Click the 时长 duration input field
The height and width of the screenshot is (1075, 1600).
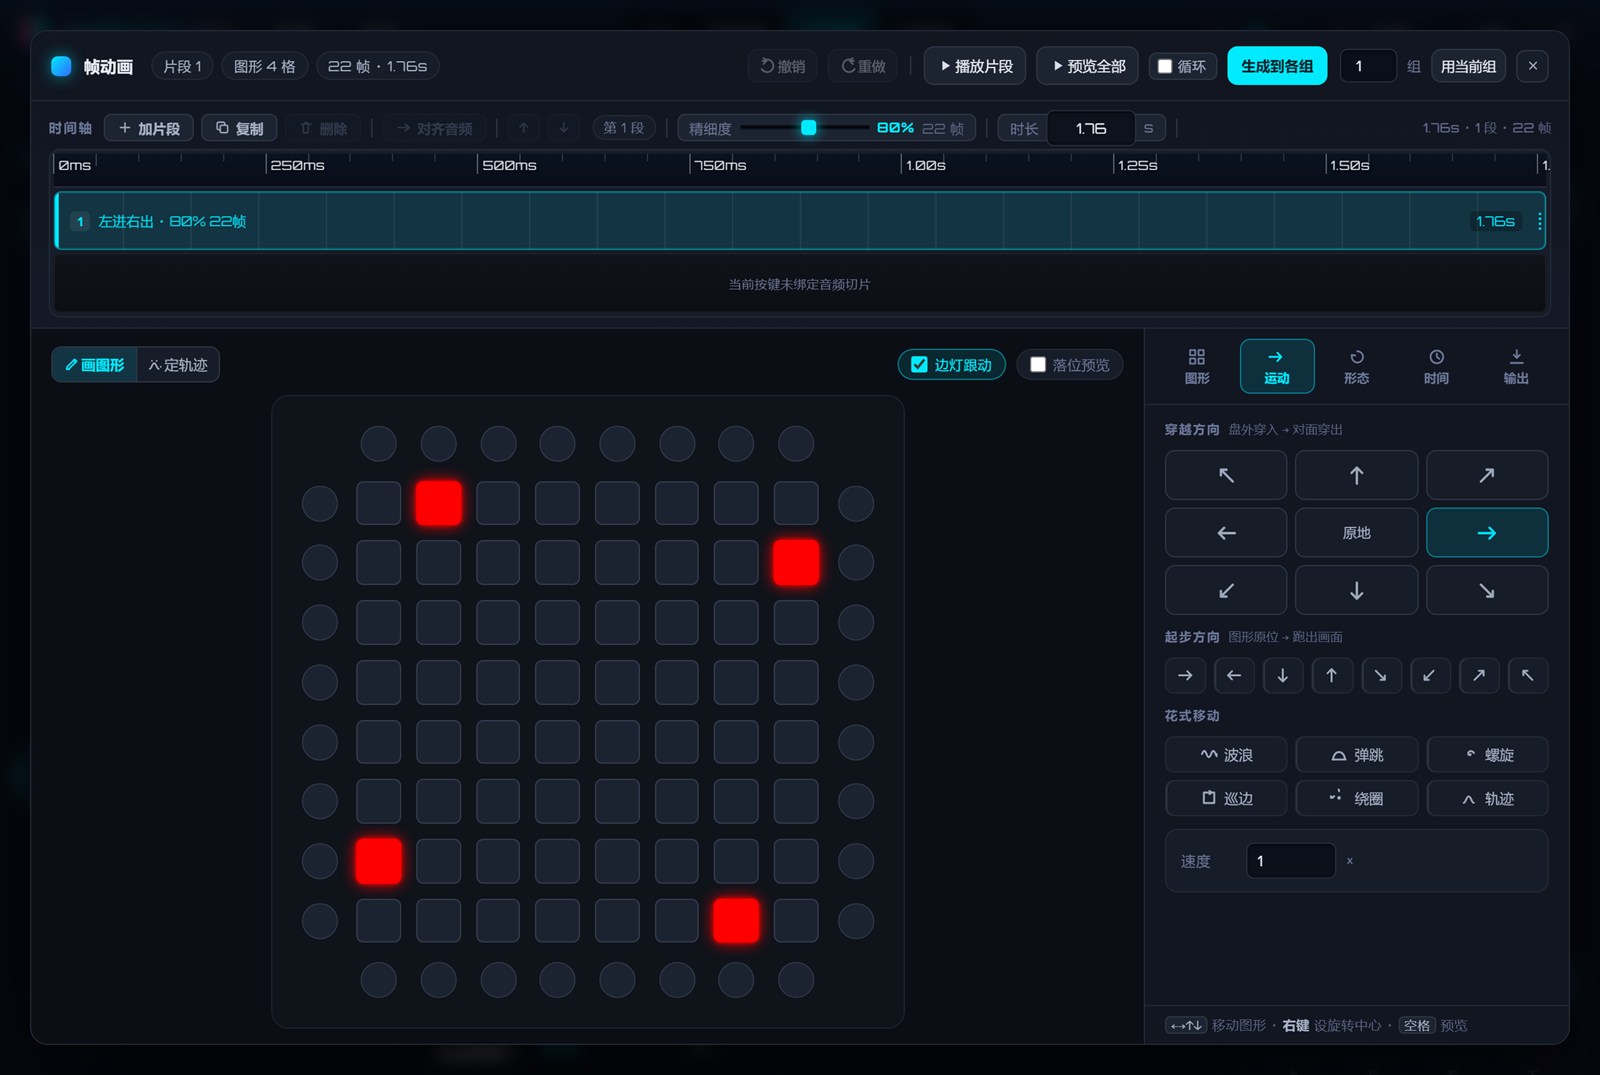tap(1091, 128)
